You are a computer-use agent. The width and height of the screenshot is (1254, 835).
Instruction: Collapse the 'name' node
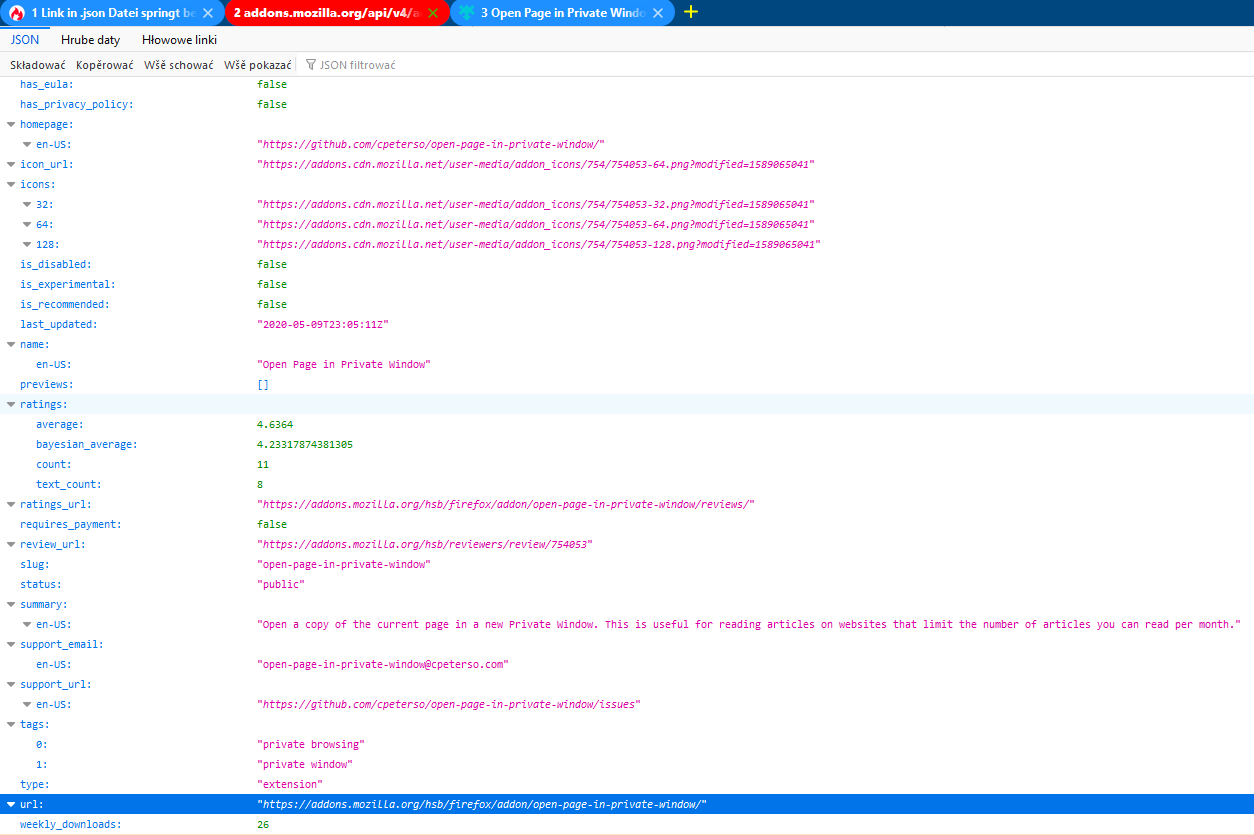point(11,344)
